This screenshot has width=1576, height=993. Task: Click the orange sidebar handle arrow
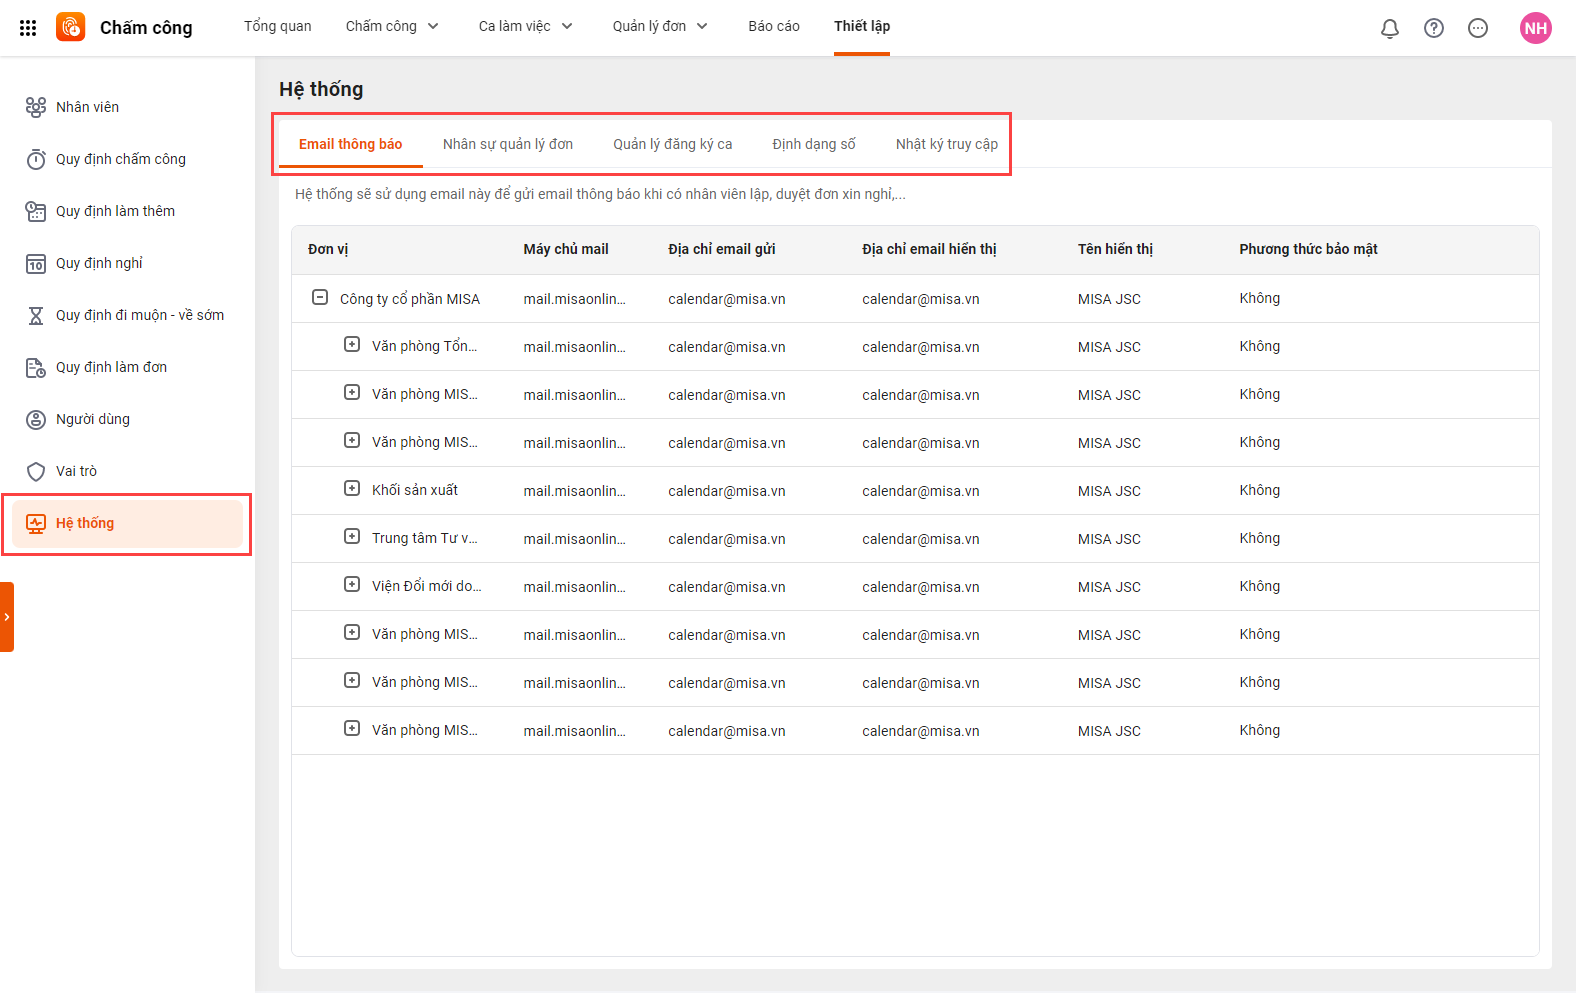point(7,617)
